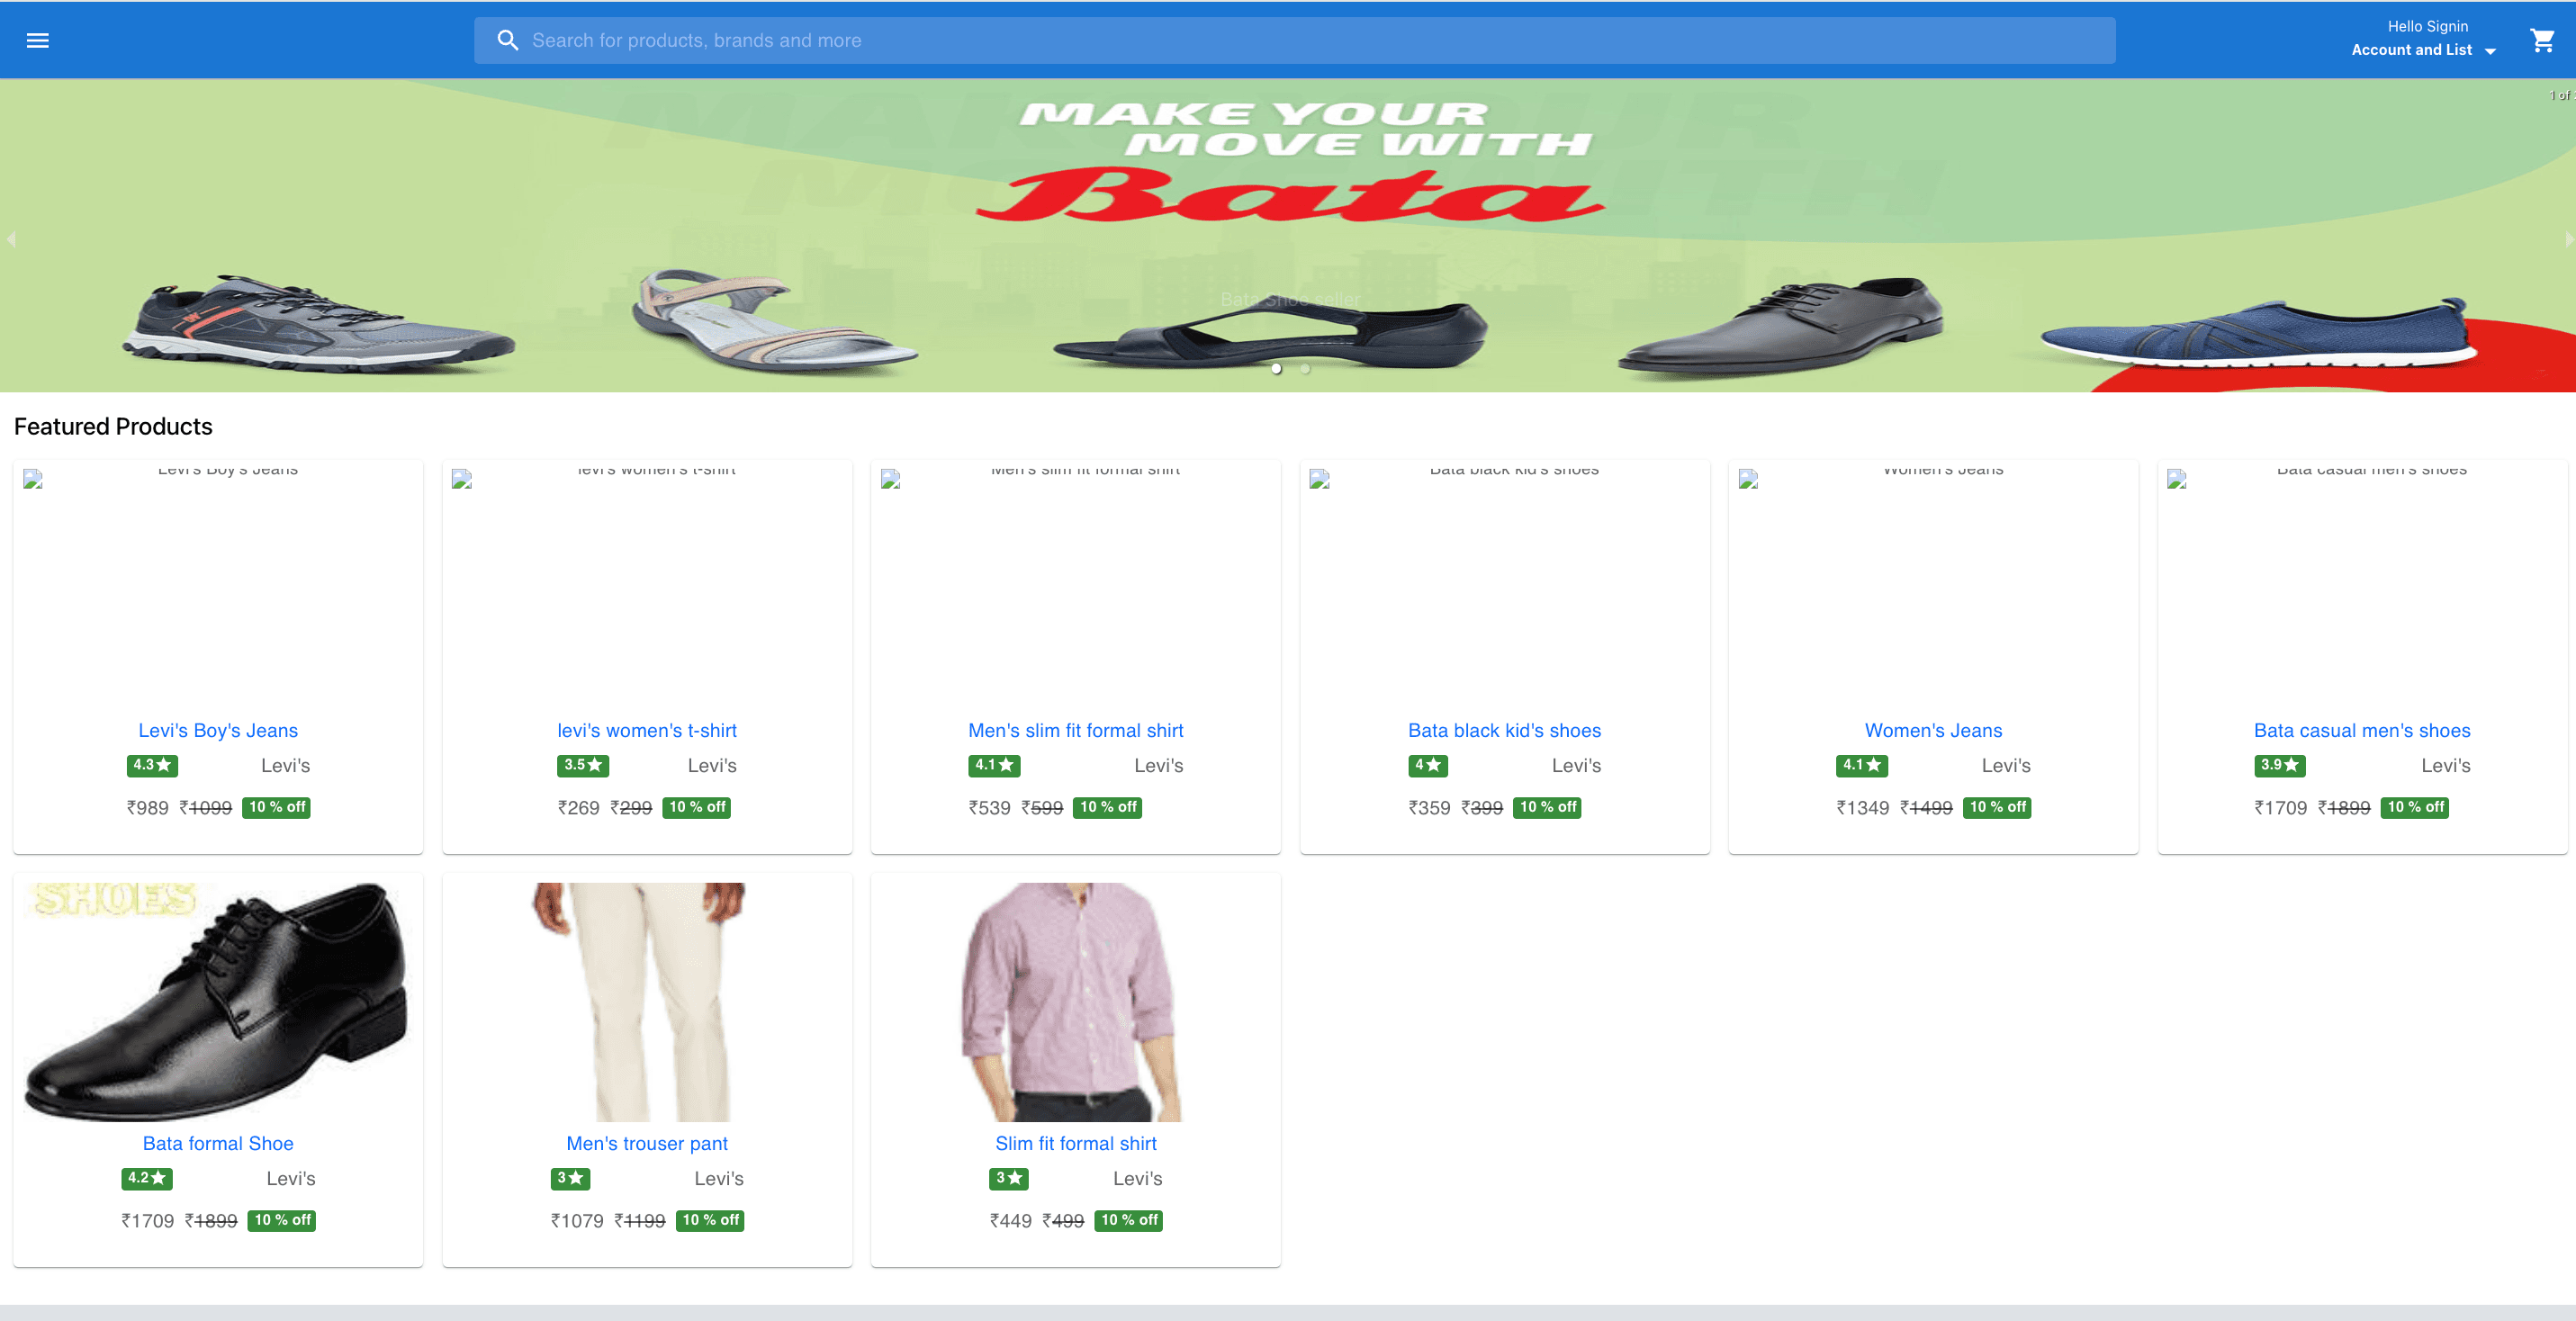Click the ₹1079 price text

577,1221
